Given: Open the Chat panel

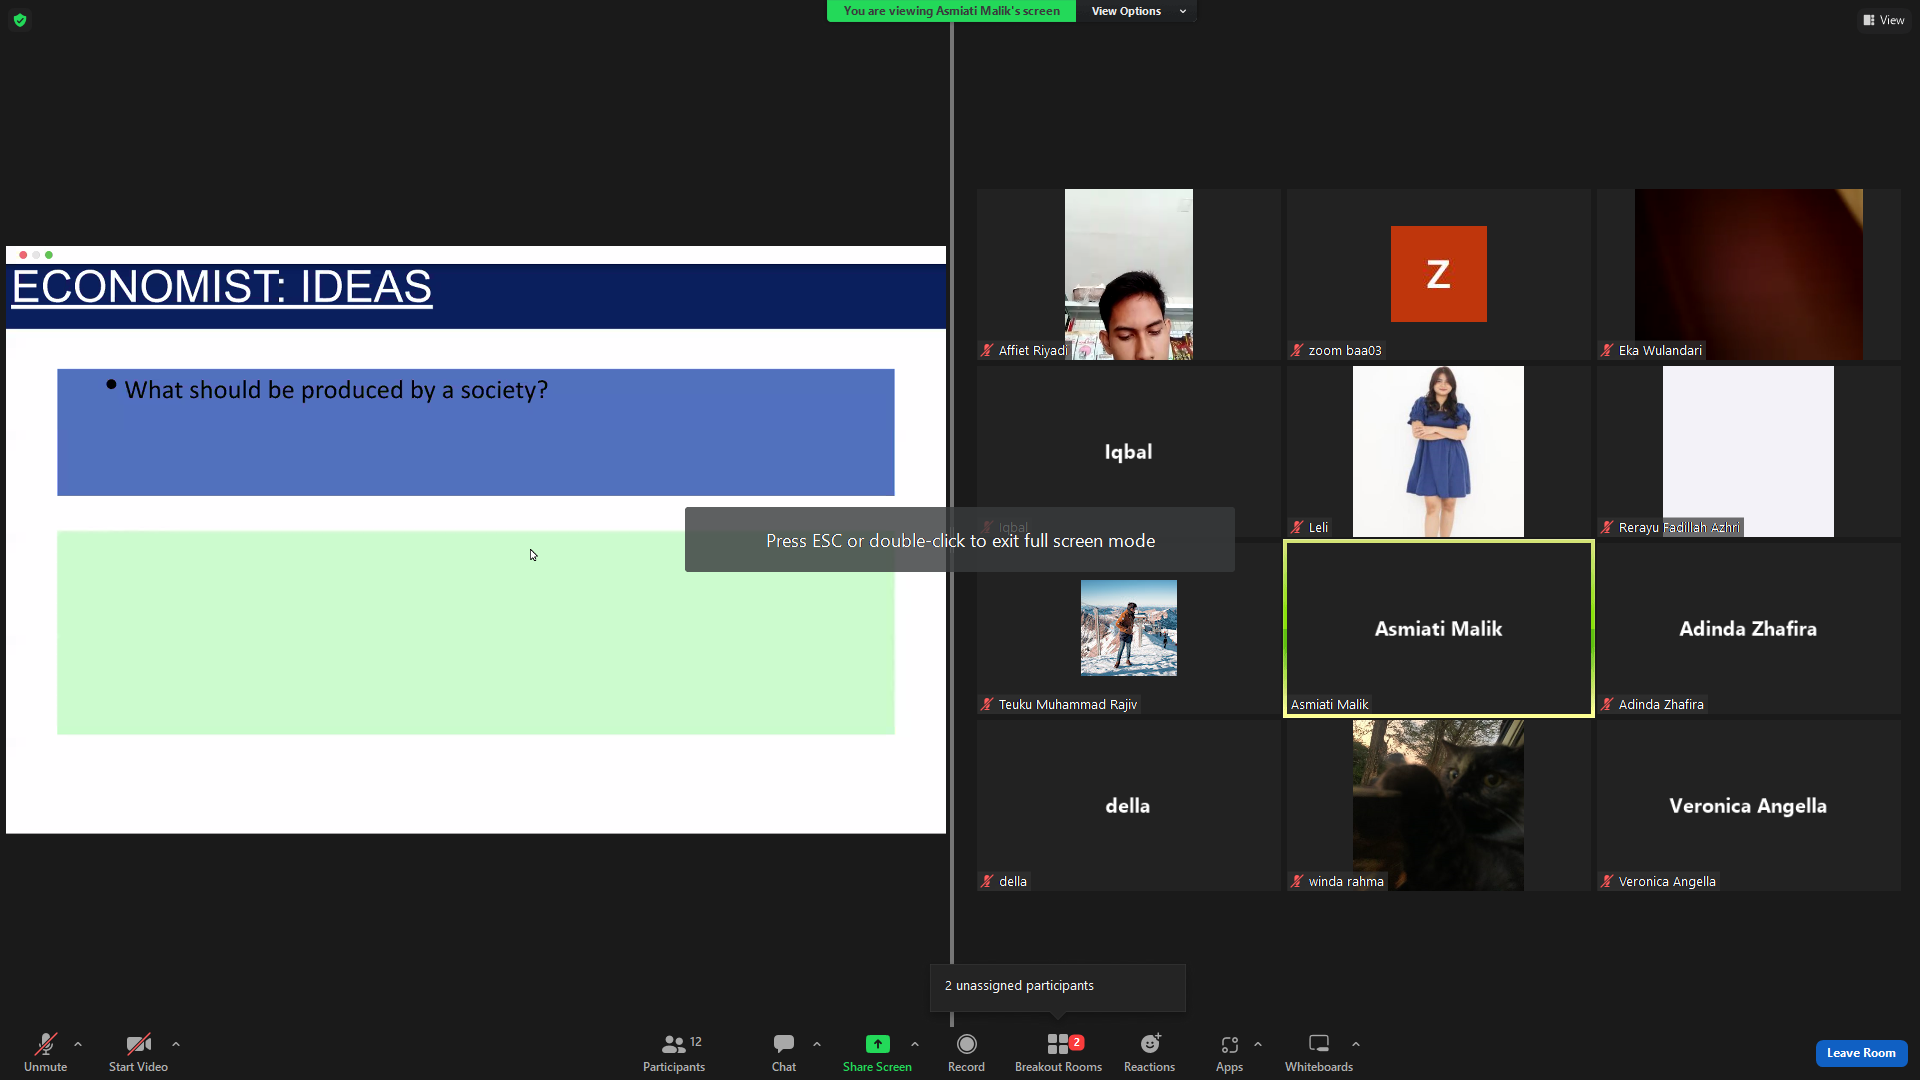Looking at the screenshot, I should [784, 1053].
